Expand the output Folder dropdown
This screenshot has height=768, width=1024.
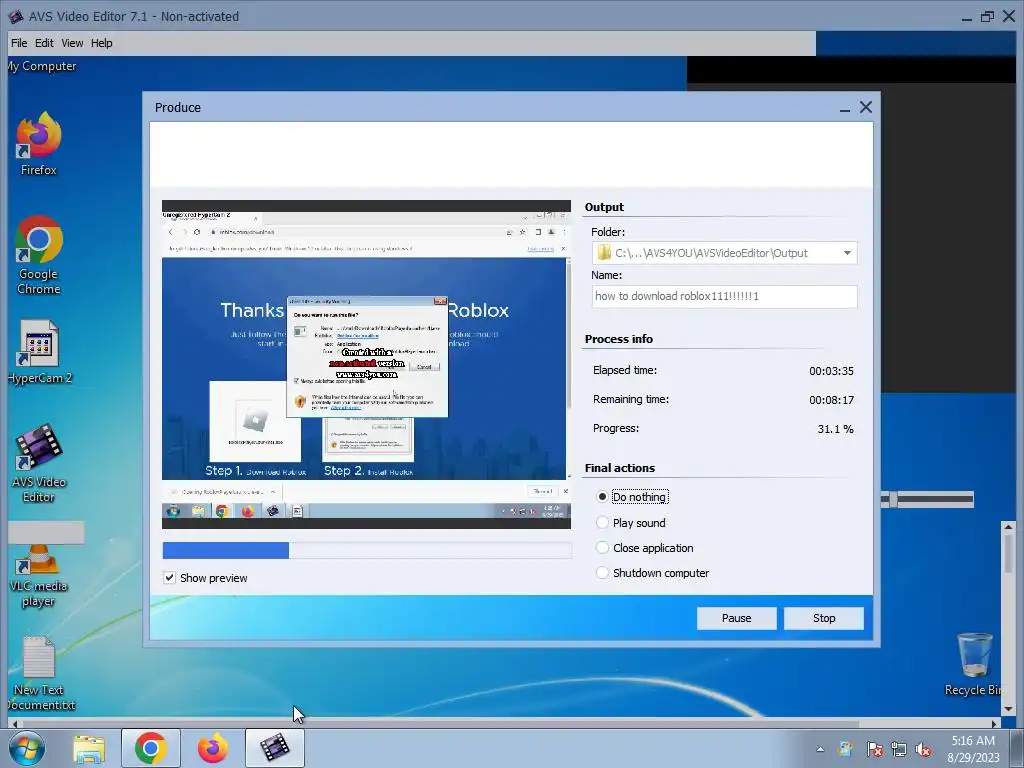847,253
